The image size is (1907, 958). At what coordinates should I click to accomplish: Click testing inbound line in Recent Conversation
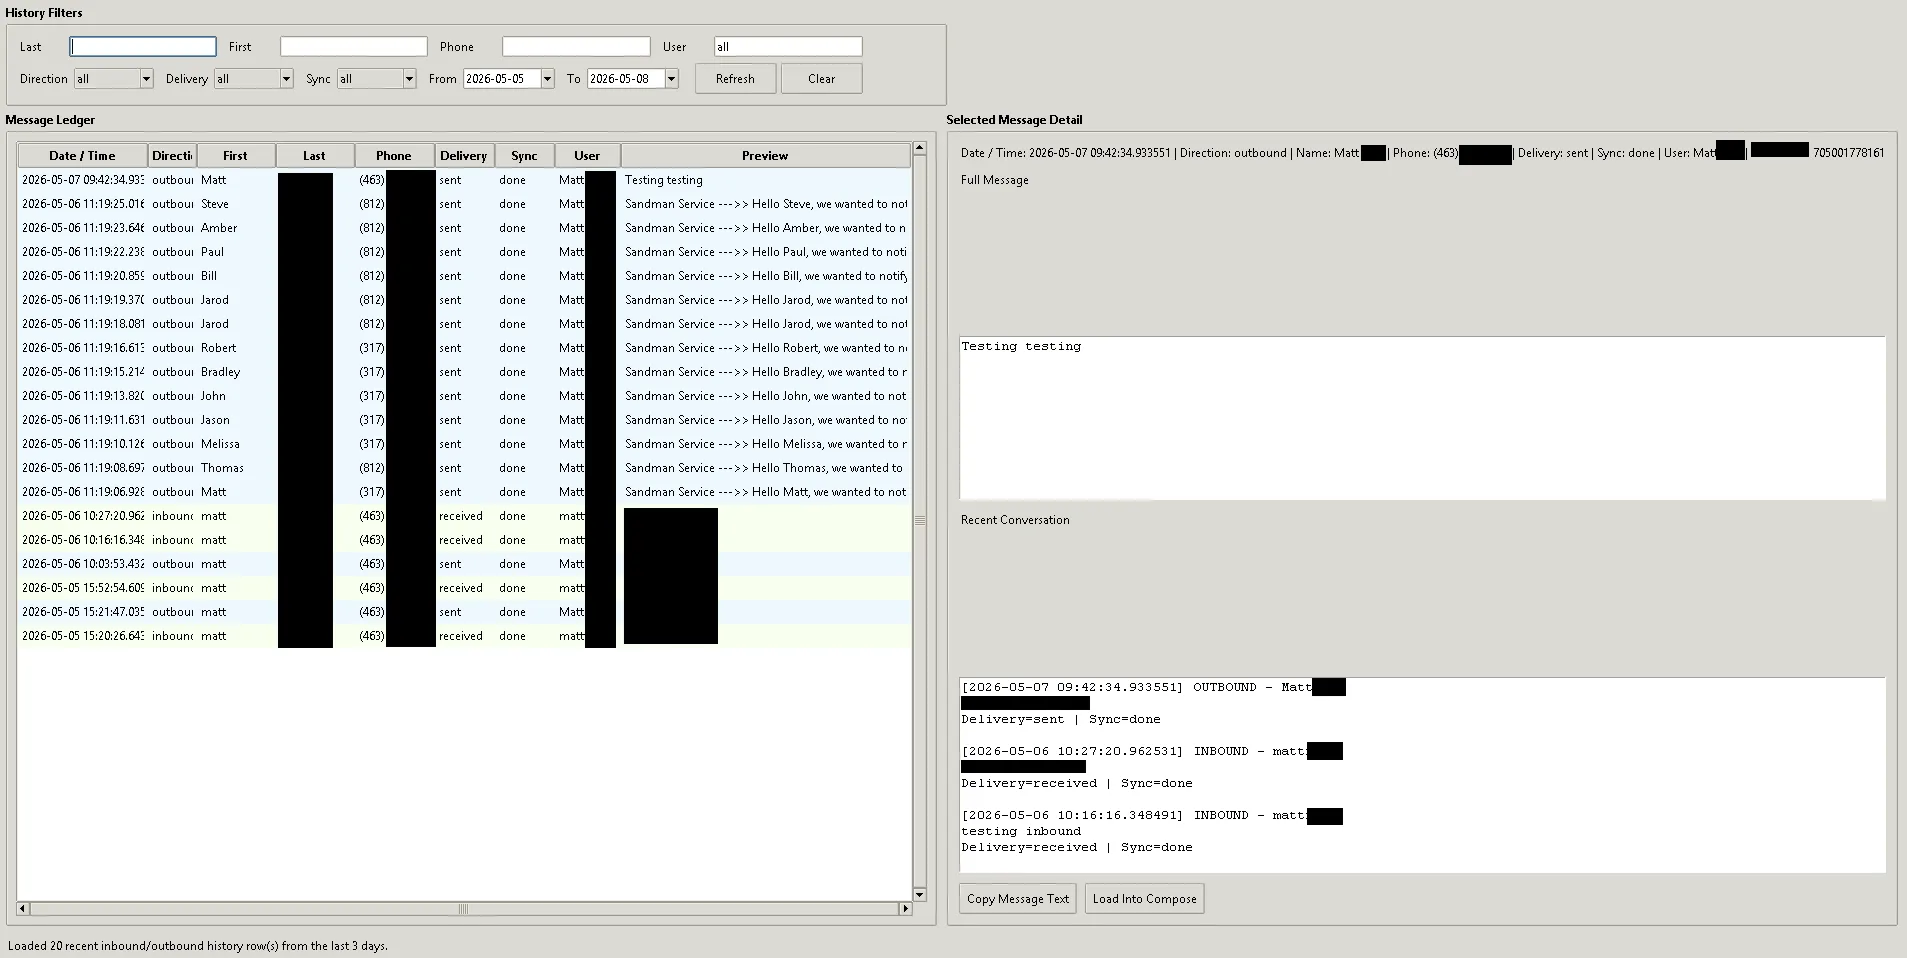click(1021, 831)
